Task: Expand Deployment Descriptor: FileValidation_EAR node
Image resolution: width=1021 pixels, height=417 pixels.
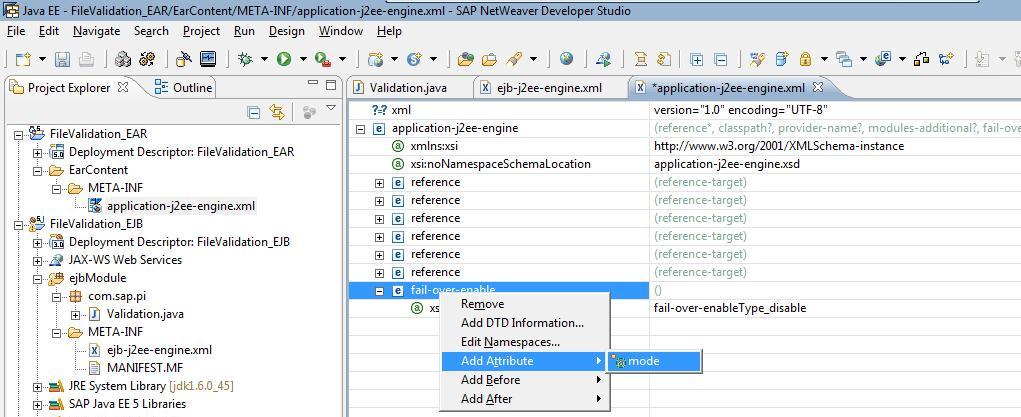Action: coord(38,152)
